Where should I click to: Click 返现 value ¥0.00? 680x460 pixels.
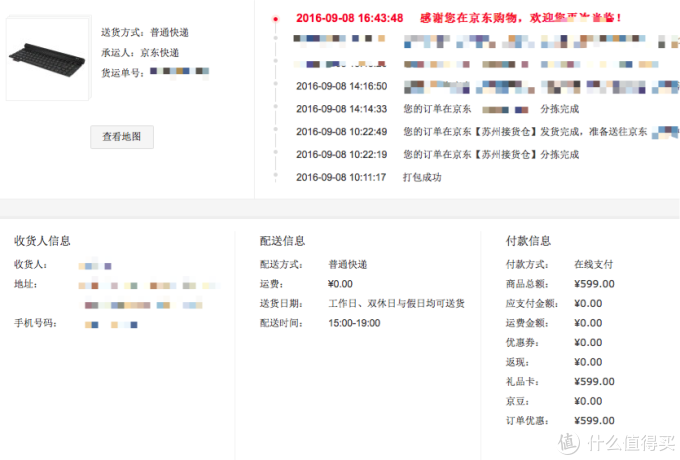[588, 362]
